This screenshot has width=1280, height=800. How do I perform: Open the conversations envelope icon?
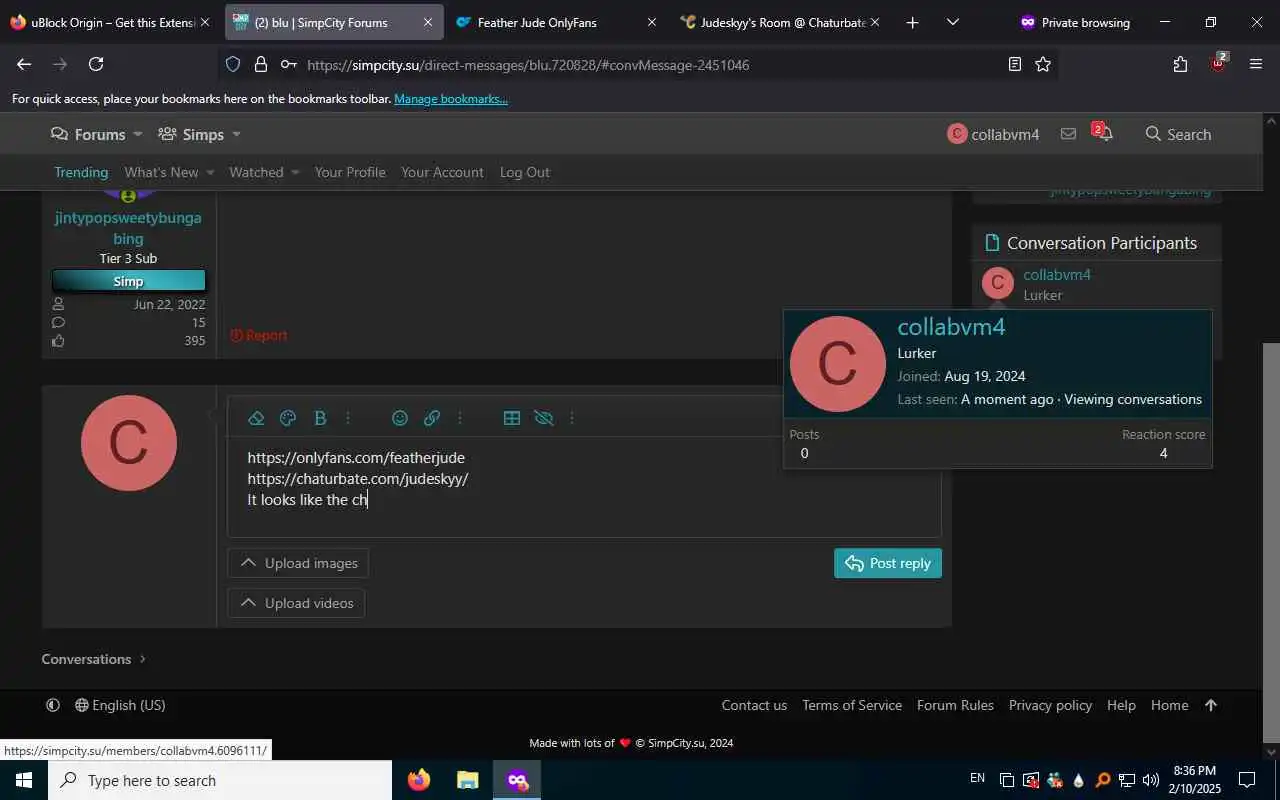(x=1068, y=134)
